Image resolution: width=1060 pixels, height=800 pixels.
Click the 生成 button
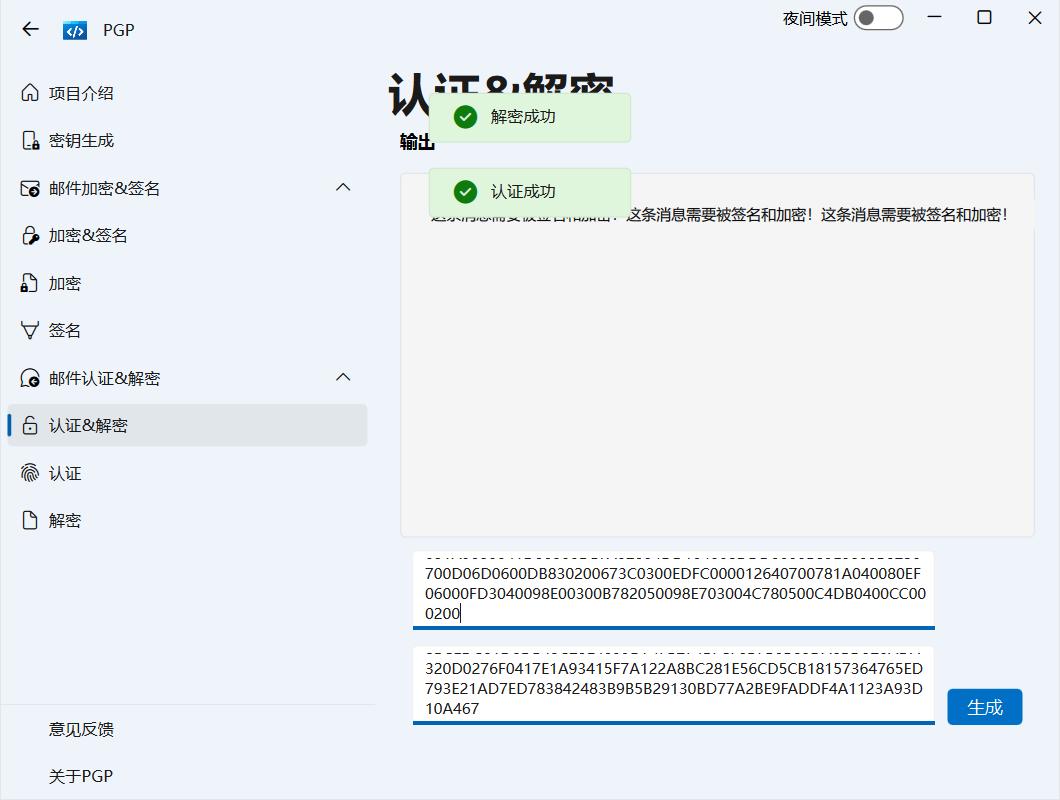(985, 707)
